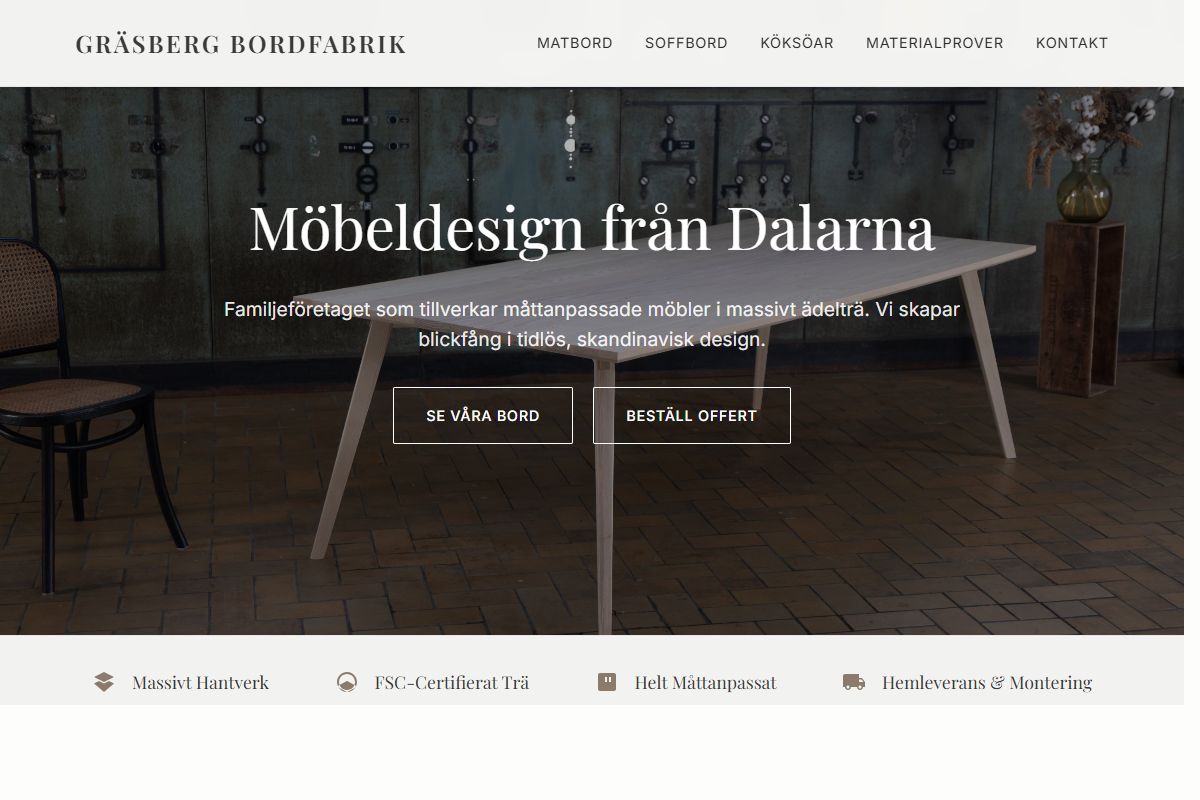1200x800 pixels.
Task: Click the stacked layers icon beside Massivt Hantverk
Action: [x=104, y=682]
